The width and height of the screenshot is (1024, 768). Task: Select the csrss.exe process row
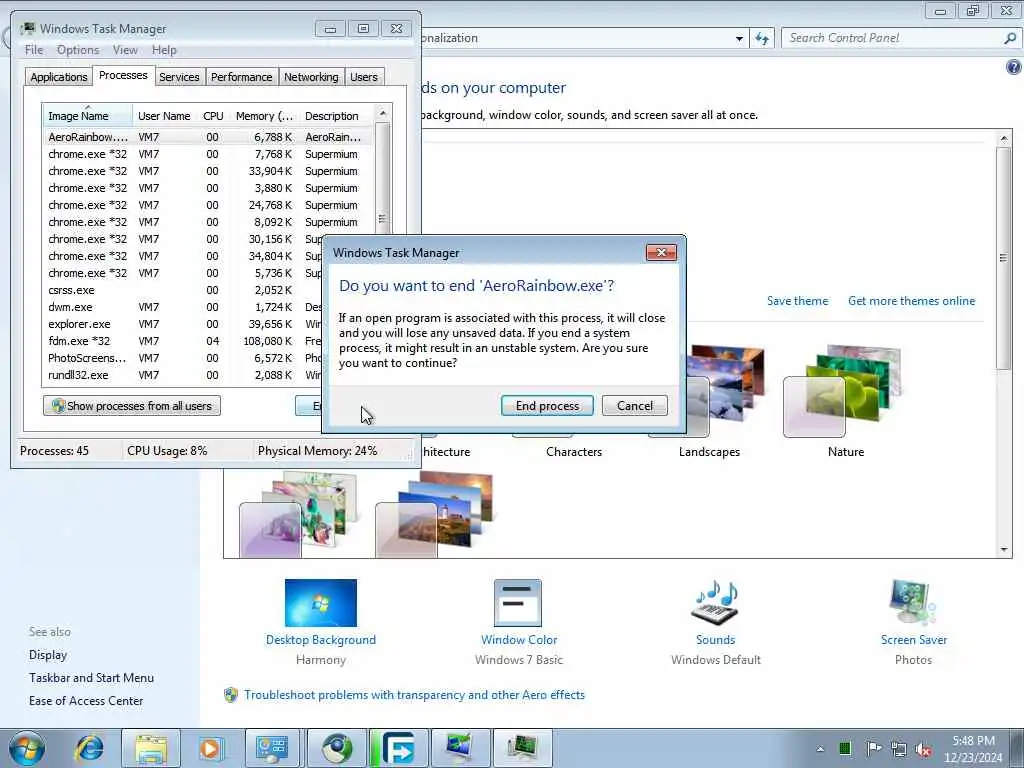183,290
